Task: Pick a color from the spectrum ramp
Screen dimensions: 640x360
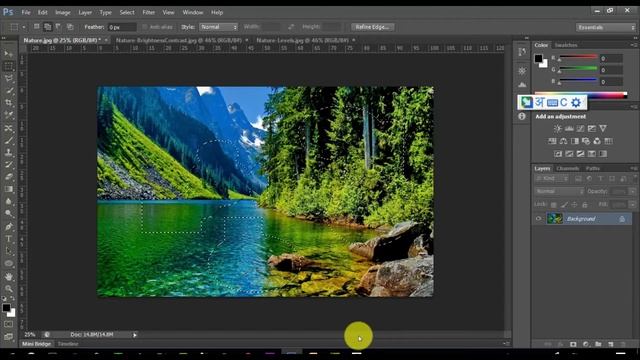Action: 580,95
